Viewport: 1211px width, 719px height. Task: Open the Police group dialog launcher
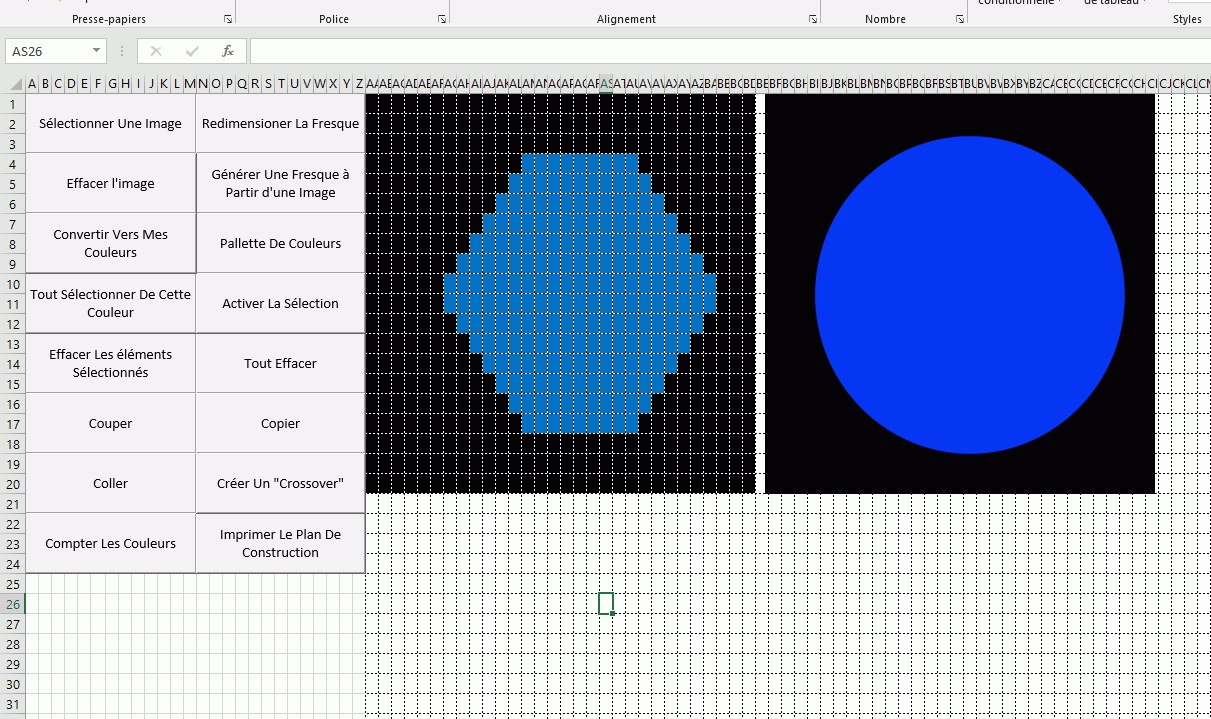(442, 19)
